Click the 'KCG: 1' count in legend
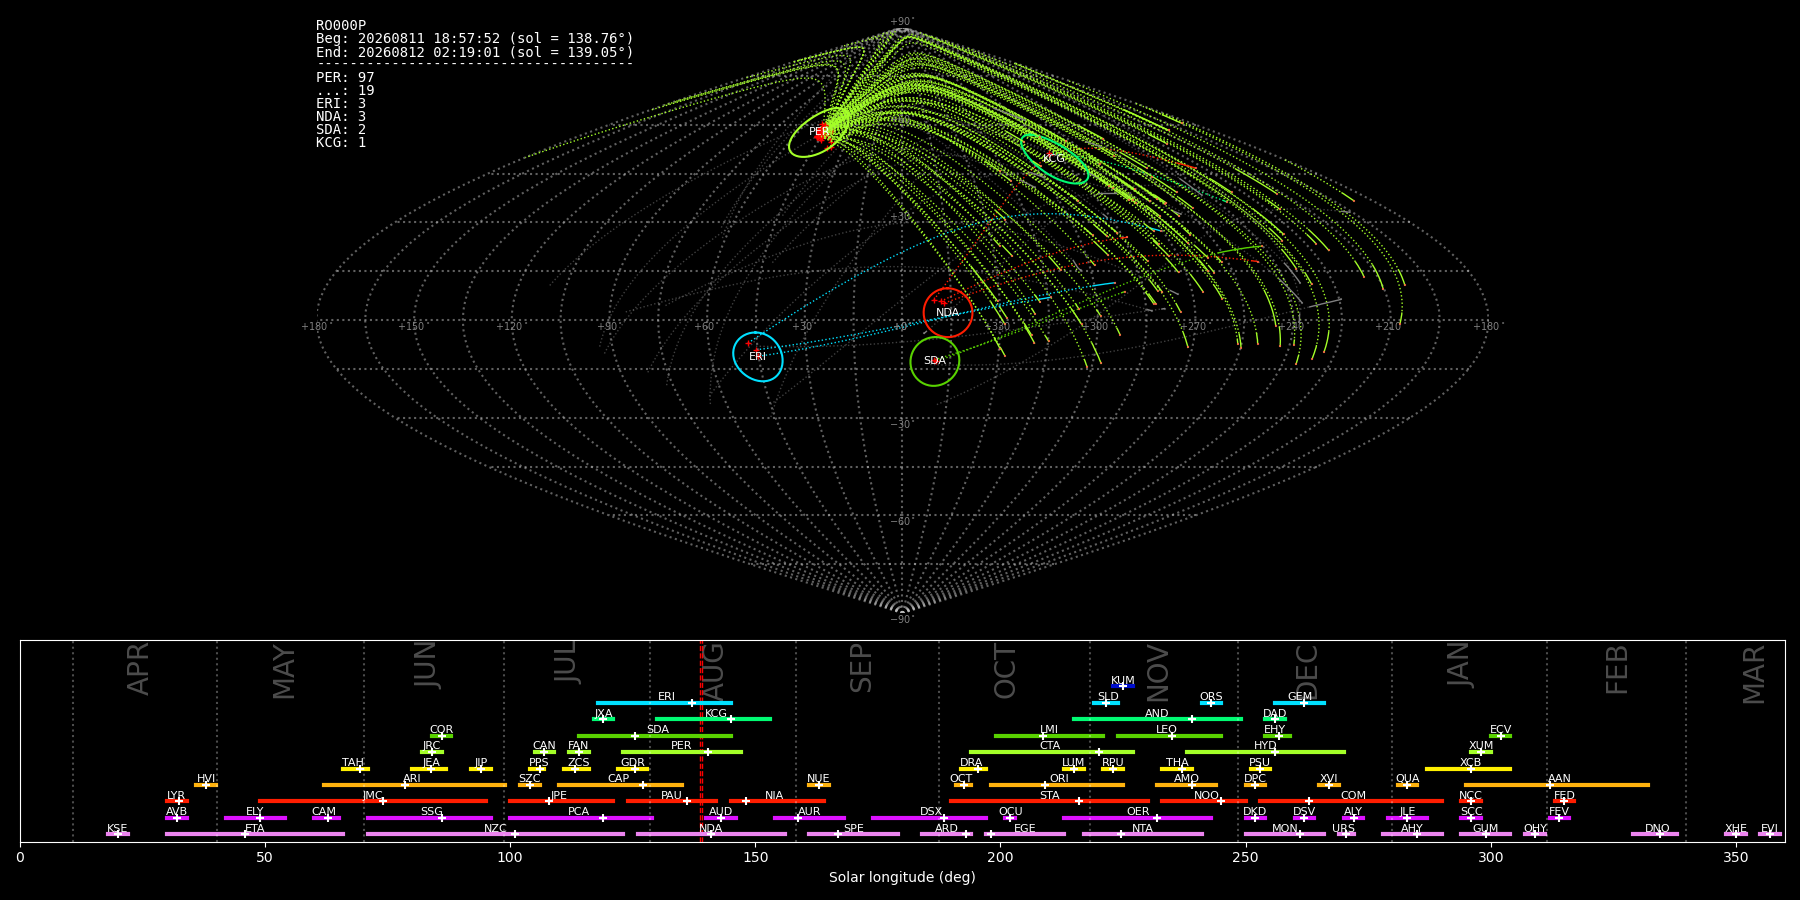 341,143
